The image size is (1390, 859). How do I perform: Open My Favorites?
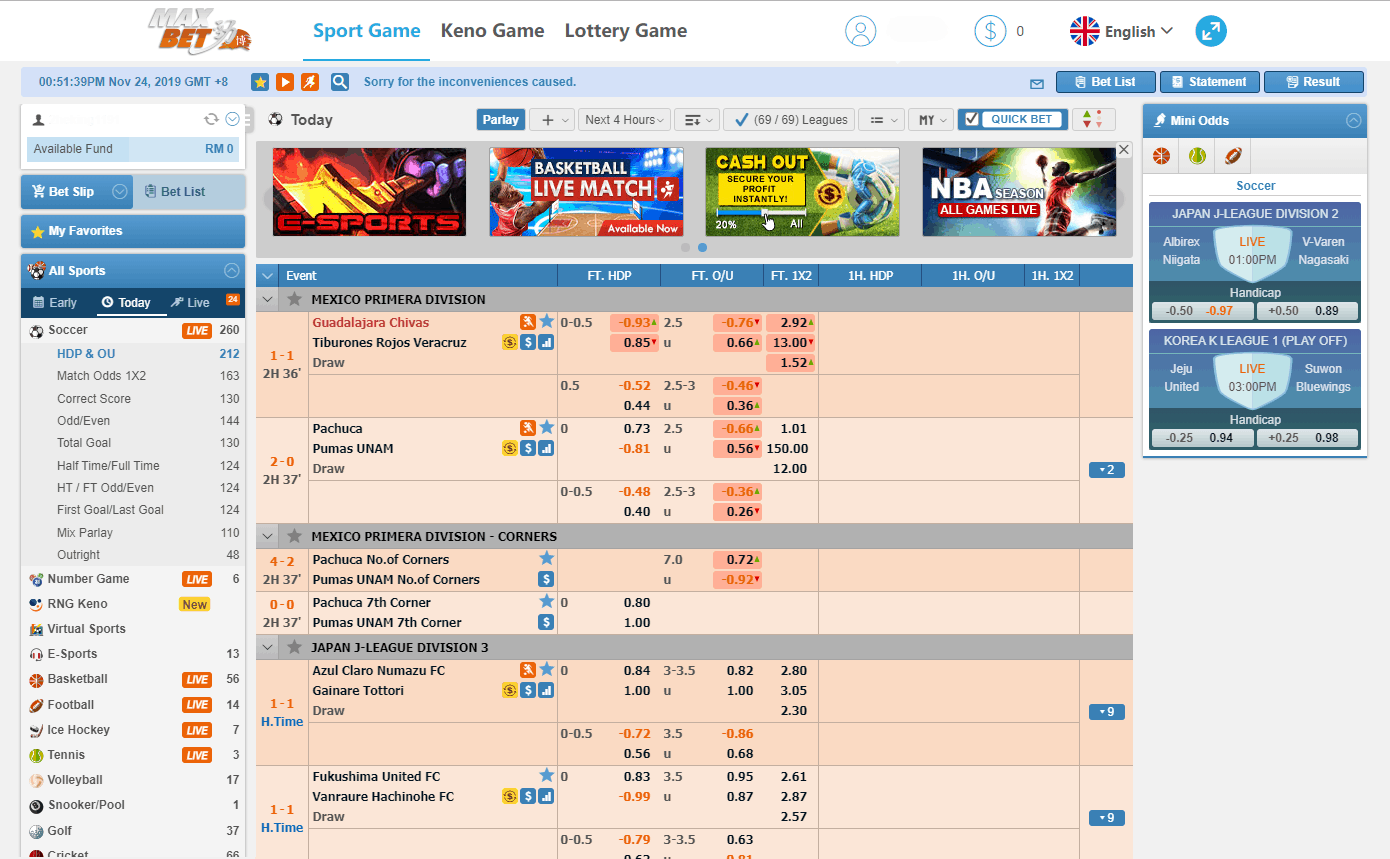click(x=133, y=231)
